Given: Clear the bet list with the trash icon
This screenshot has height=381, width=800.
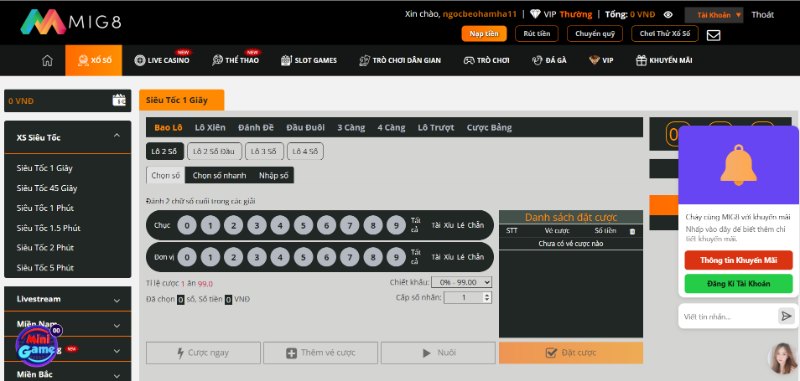Looking at the screenshot, I should coord(633,231).
